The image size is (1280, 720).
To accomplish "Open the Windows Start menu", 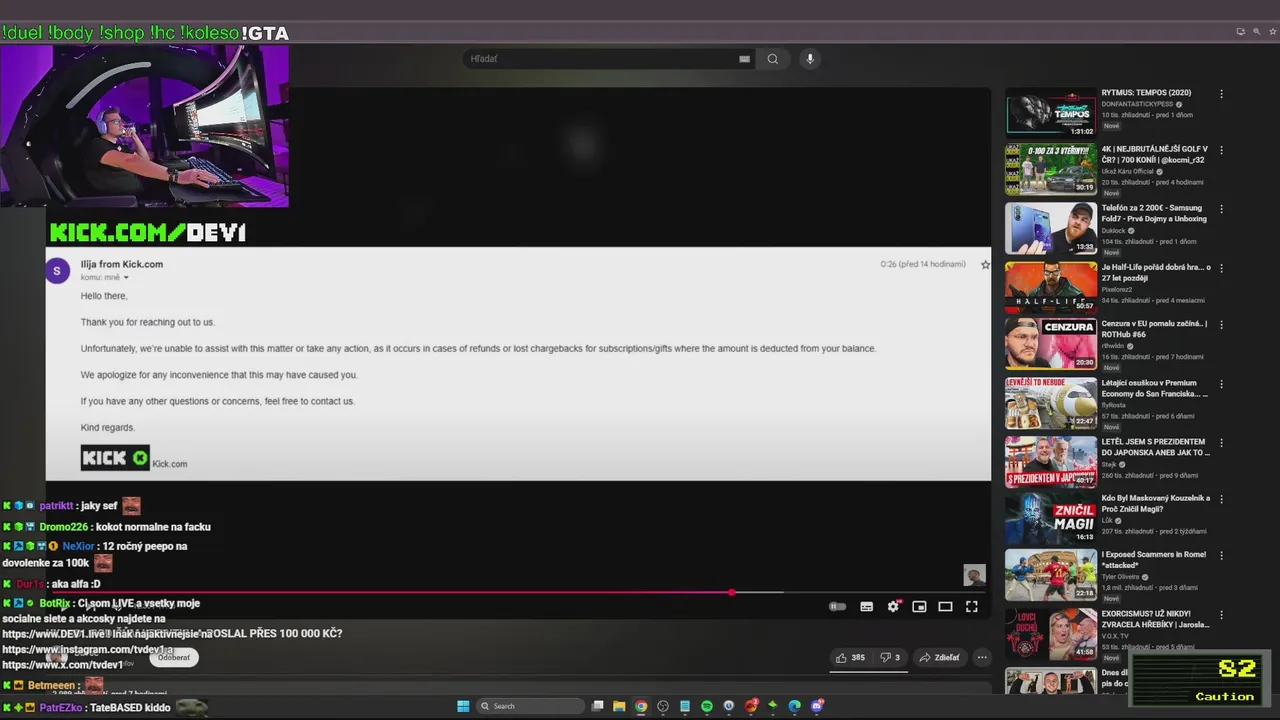I will pyautogui.click(x=463, y=706).
